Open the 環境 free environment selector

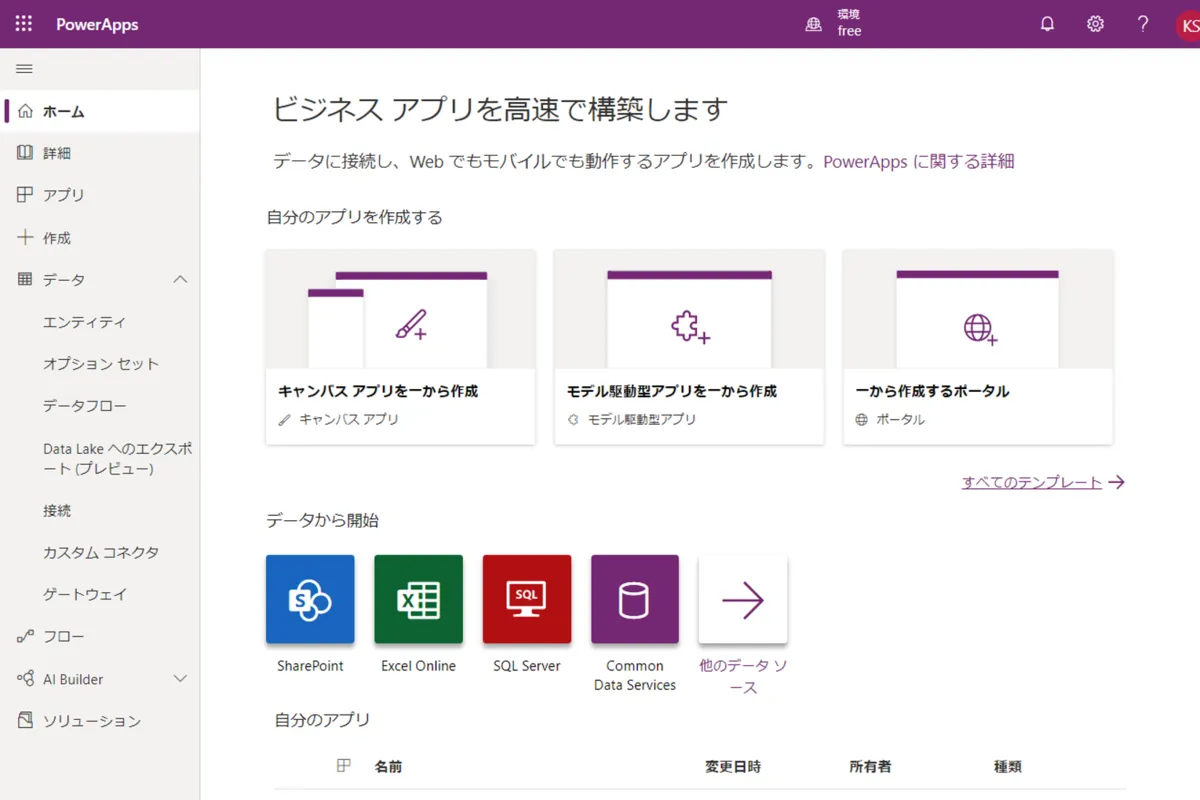point(838,23)
